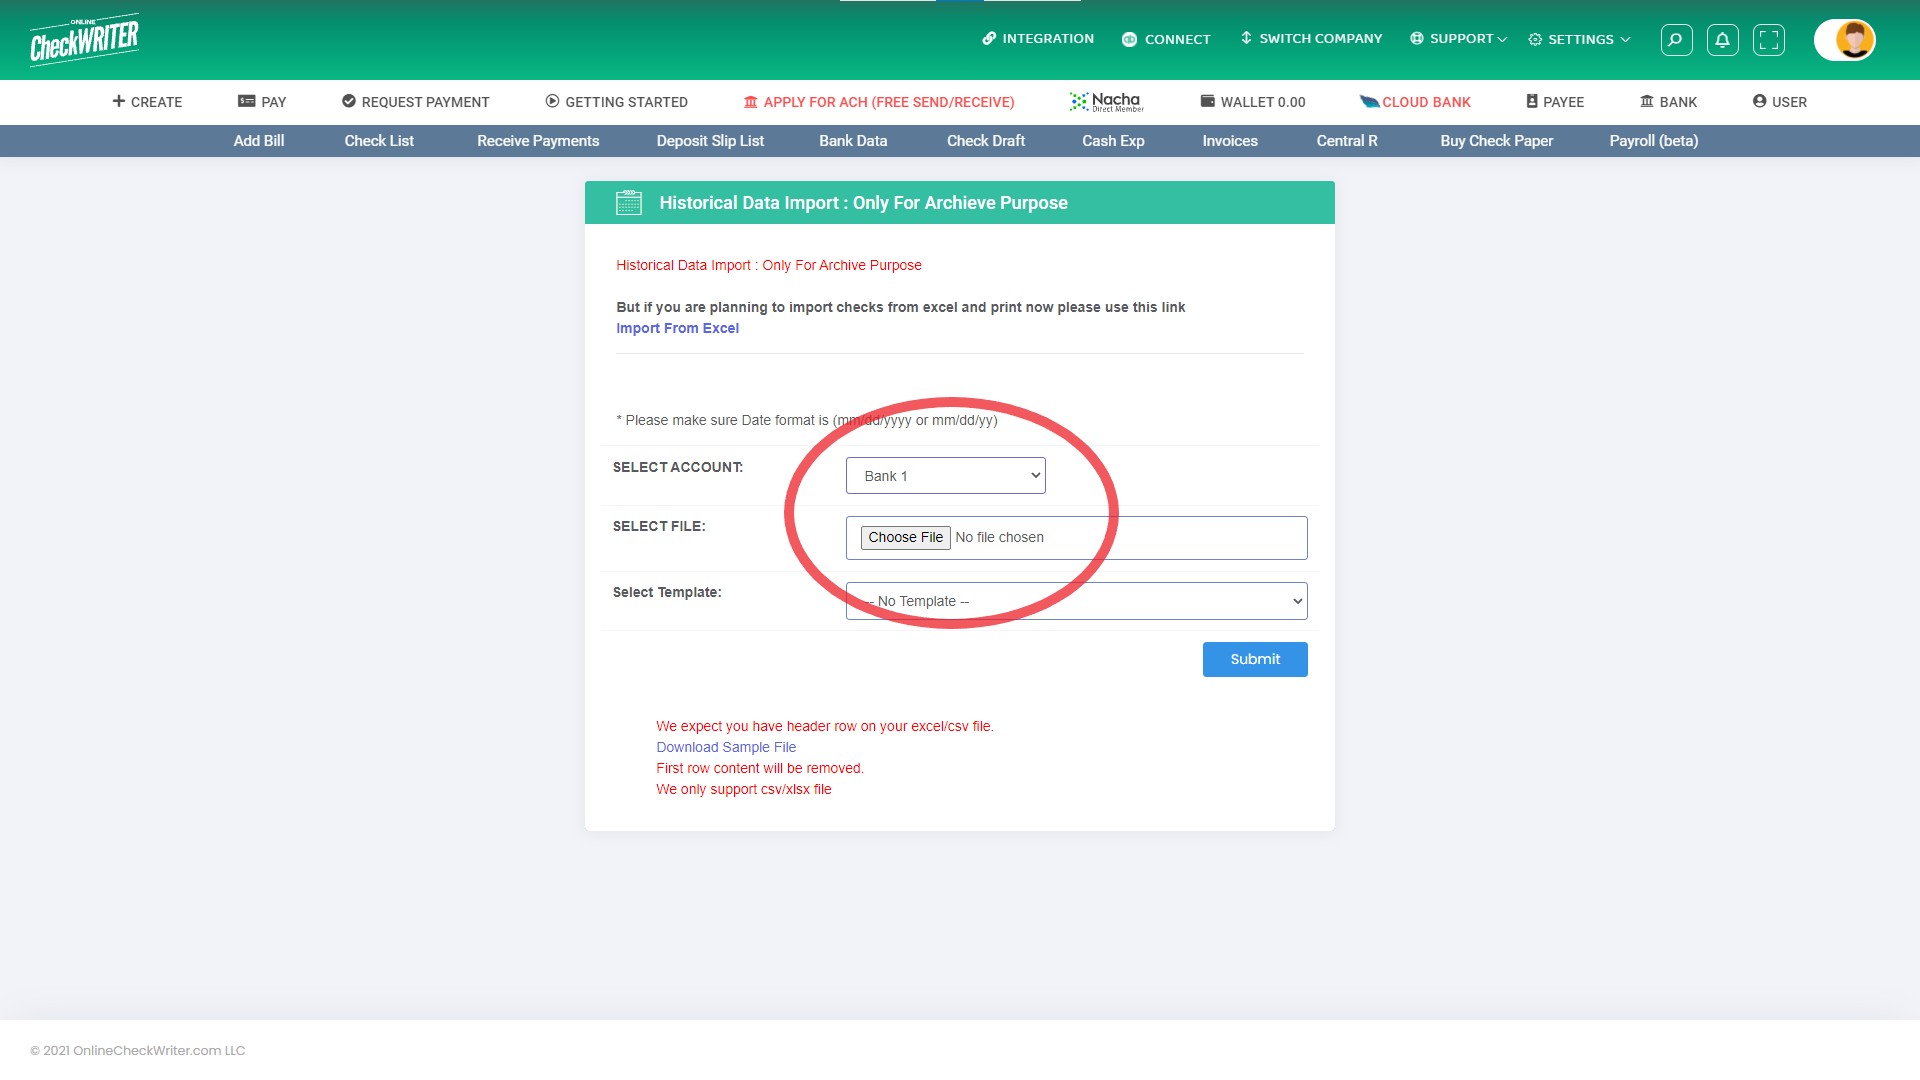Open the Add Bill tab

259,141
